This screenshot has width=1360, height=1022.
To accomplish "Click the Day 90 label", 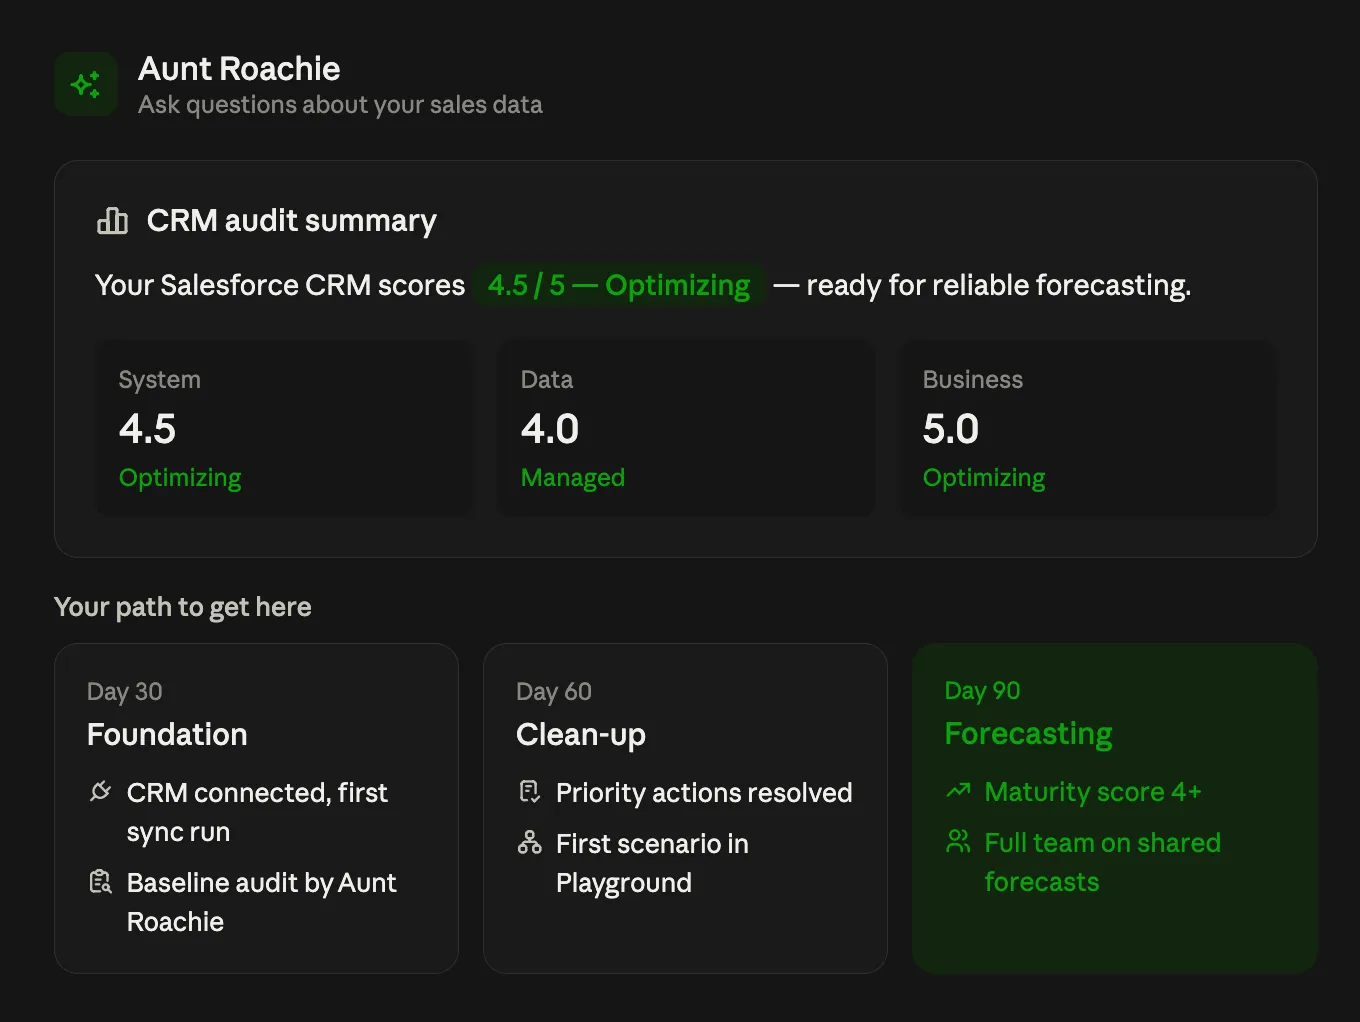I will pyautogui.click(x=982, y=691).
